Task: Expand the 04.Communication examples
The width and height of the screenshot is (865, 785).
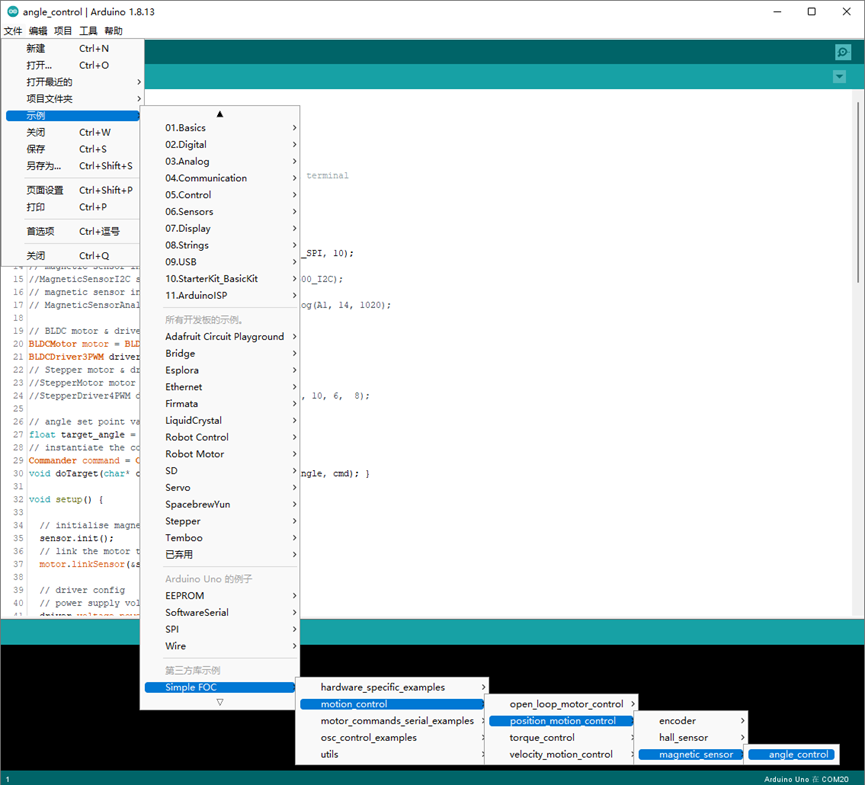Action: pos(220,178)
